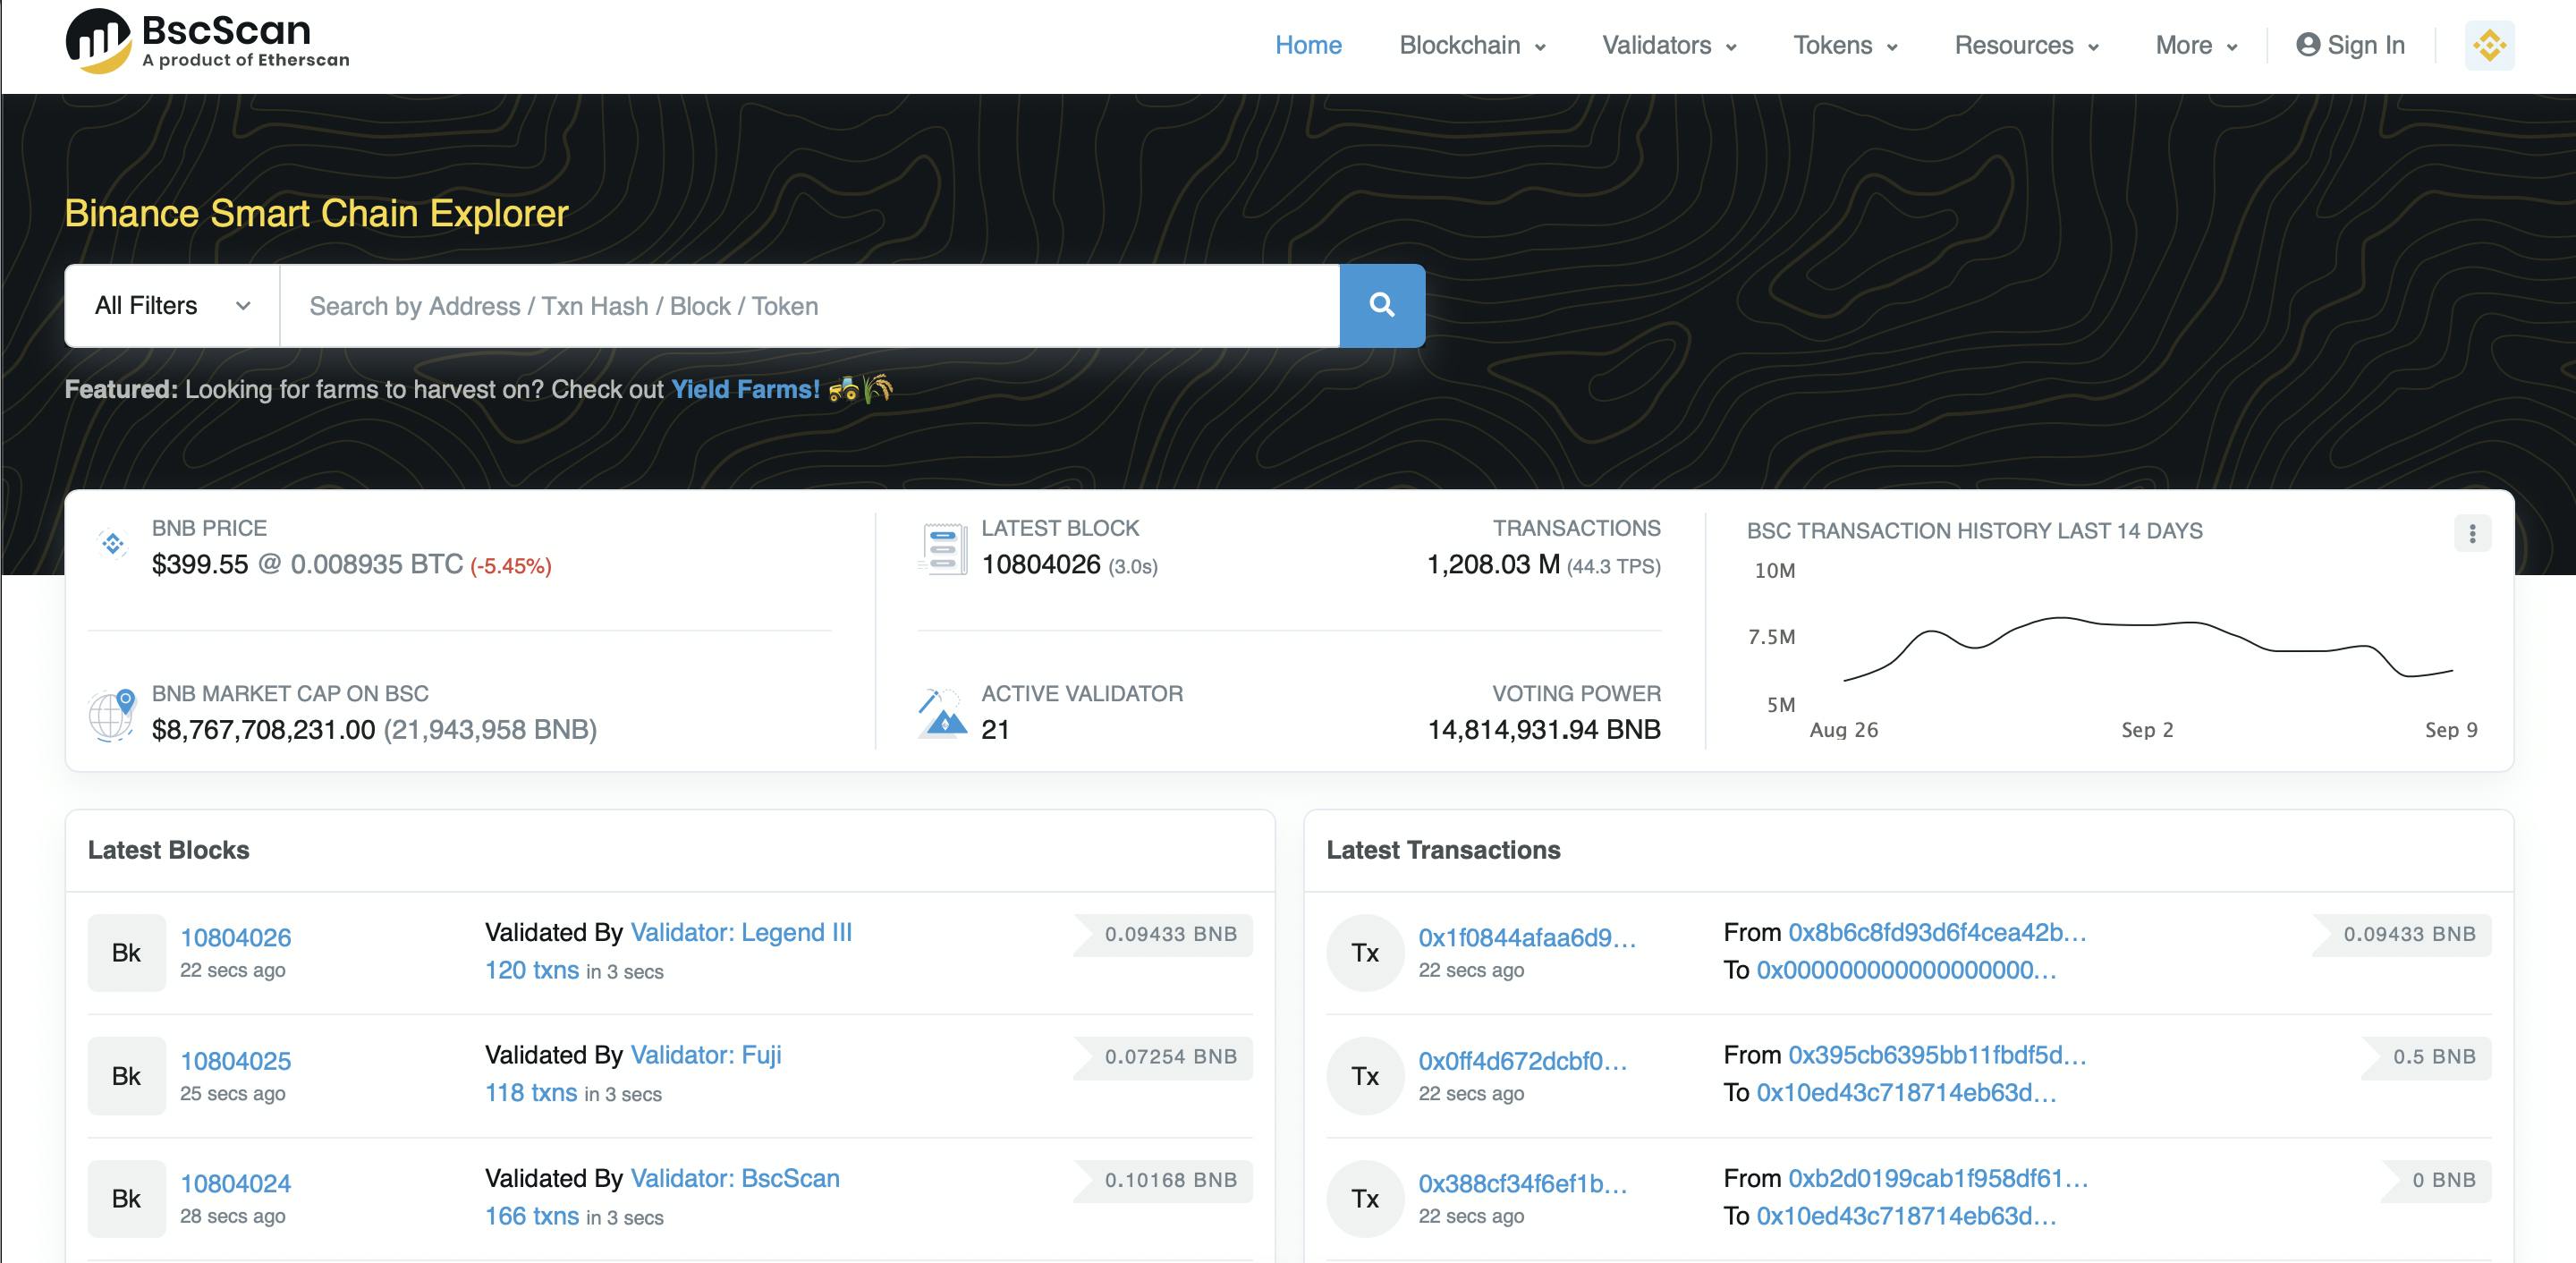
Task: Click the BNB price $399.55 value
Action: pos(200,564)
